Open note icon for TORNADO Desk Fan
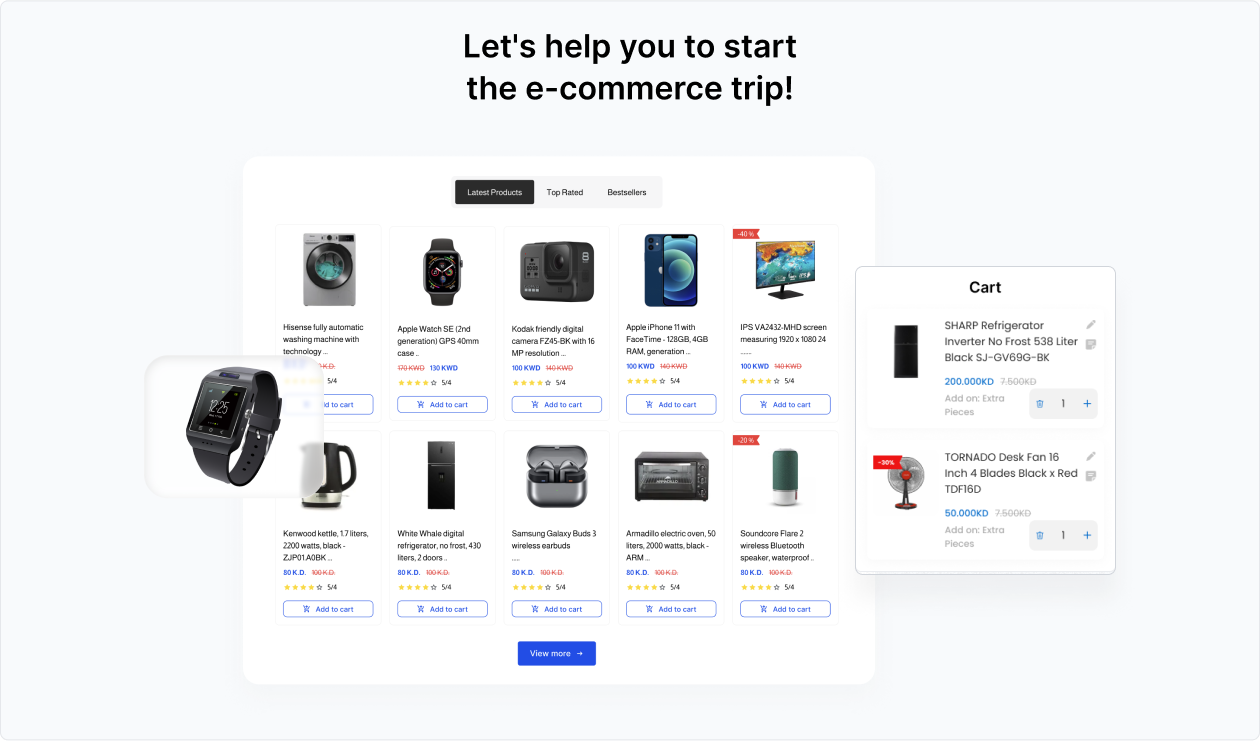This screenshot has width=1260, height=741. pyautogui.click(x=1091, y=476)
